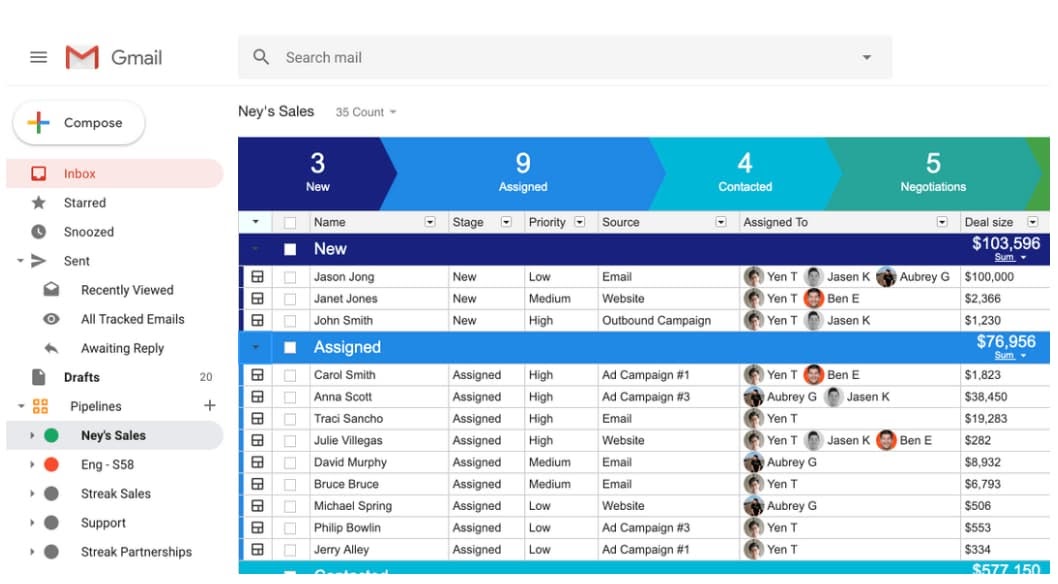1058x584 pixels.
Task: Check the Assigned group checkbox
Action: (x=290, y=347)
